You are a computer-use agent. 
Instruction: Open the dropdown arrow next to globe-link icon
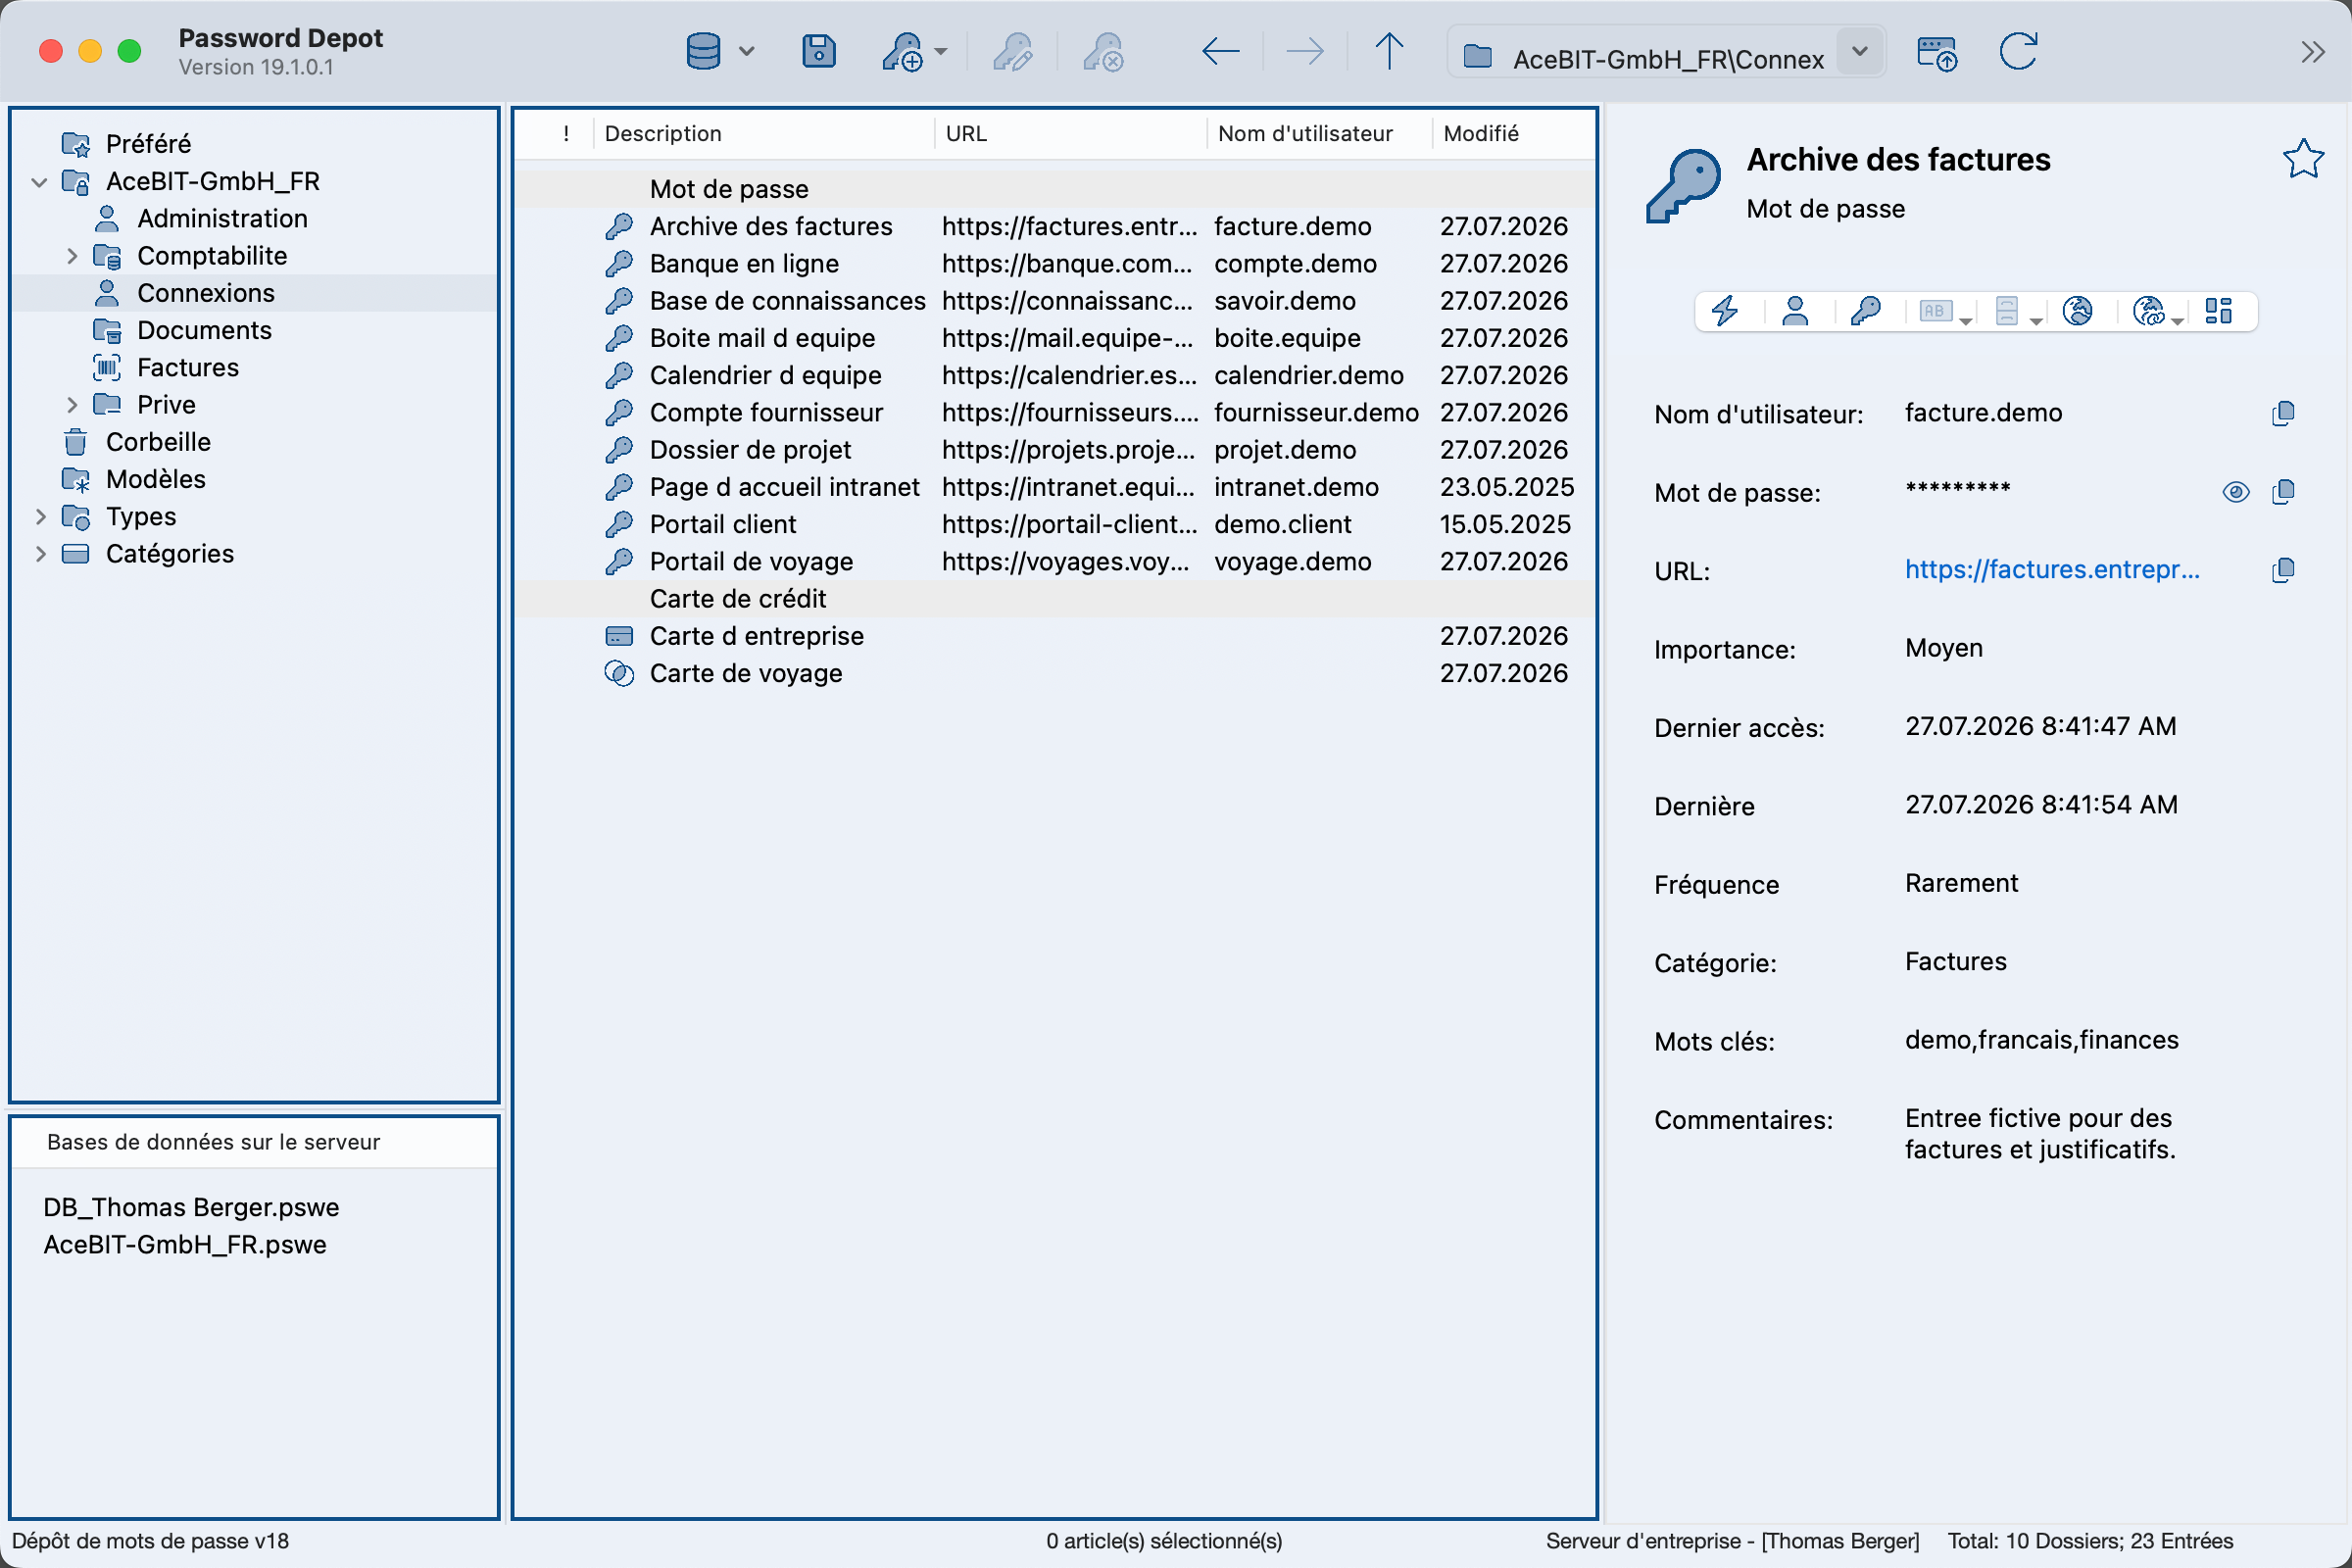click(2177, 320)
